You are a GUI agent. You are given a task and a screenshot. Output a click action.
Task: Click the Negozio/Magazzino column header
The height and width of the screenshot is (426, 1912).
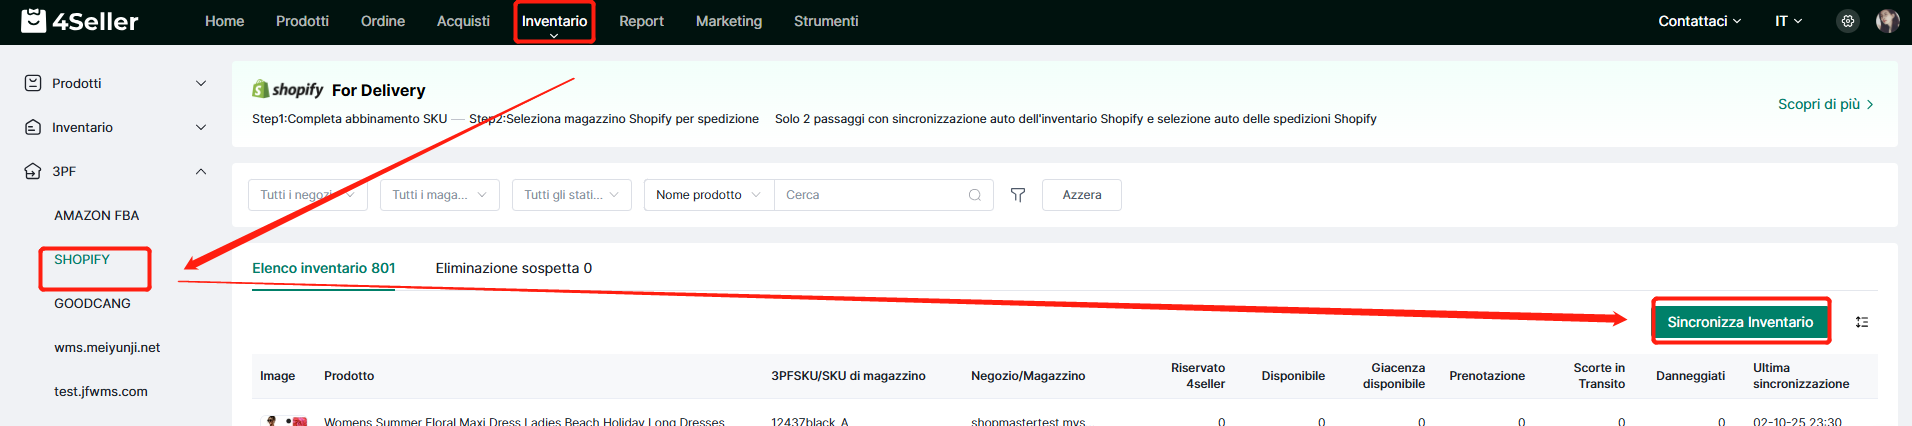pyautogui.click(x=1028, y=376)
